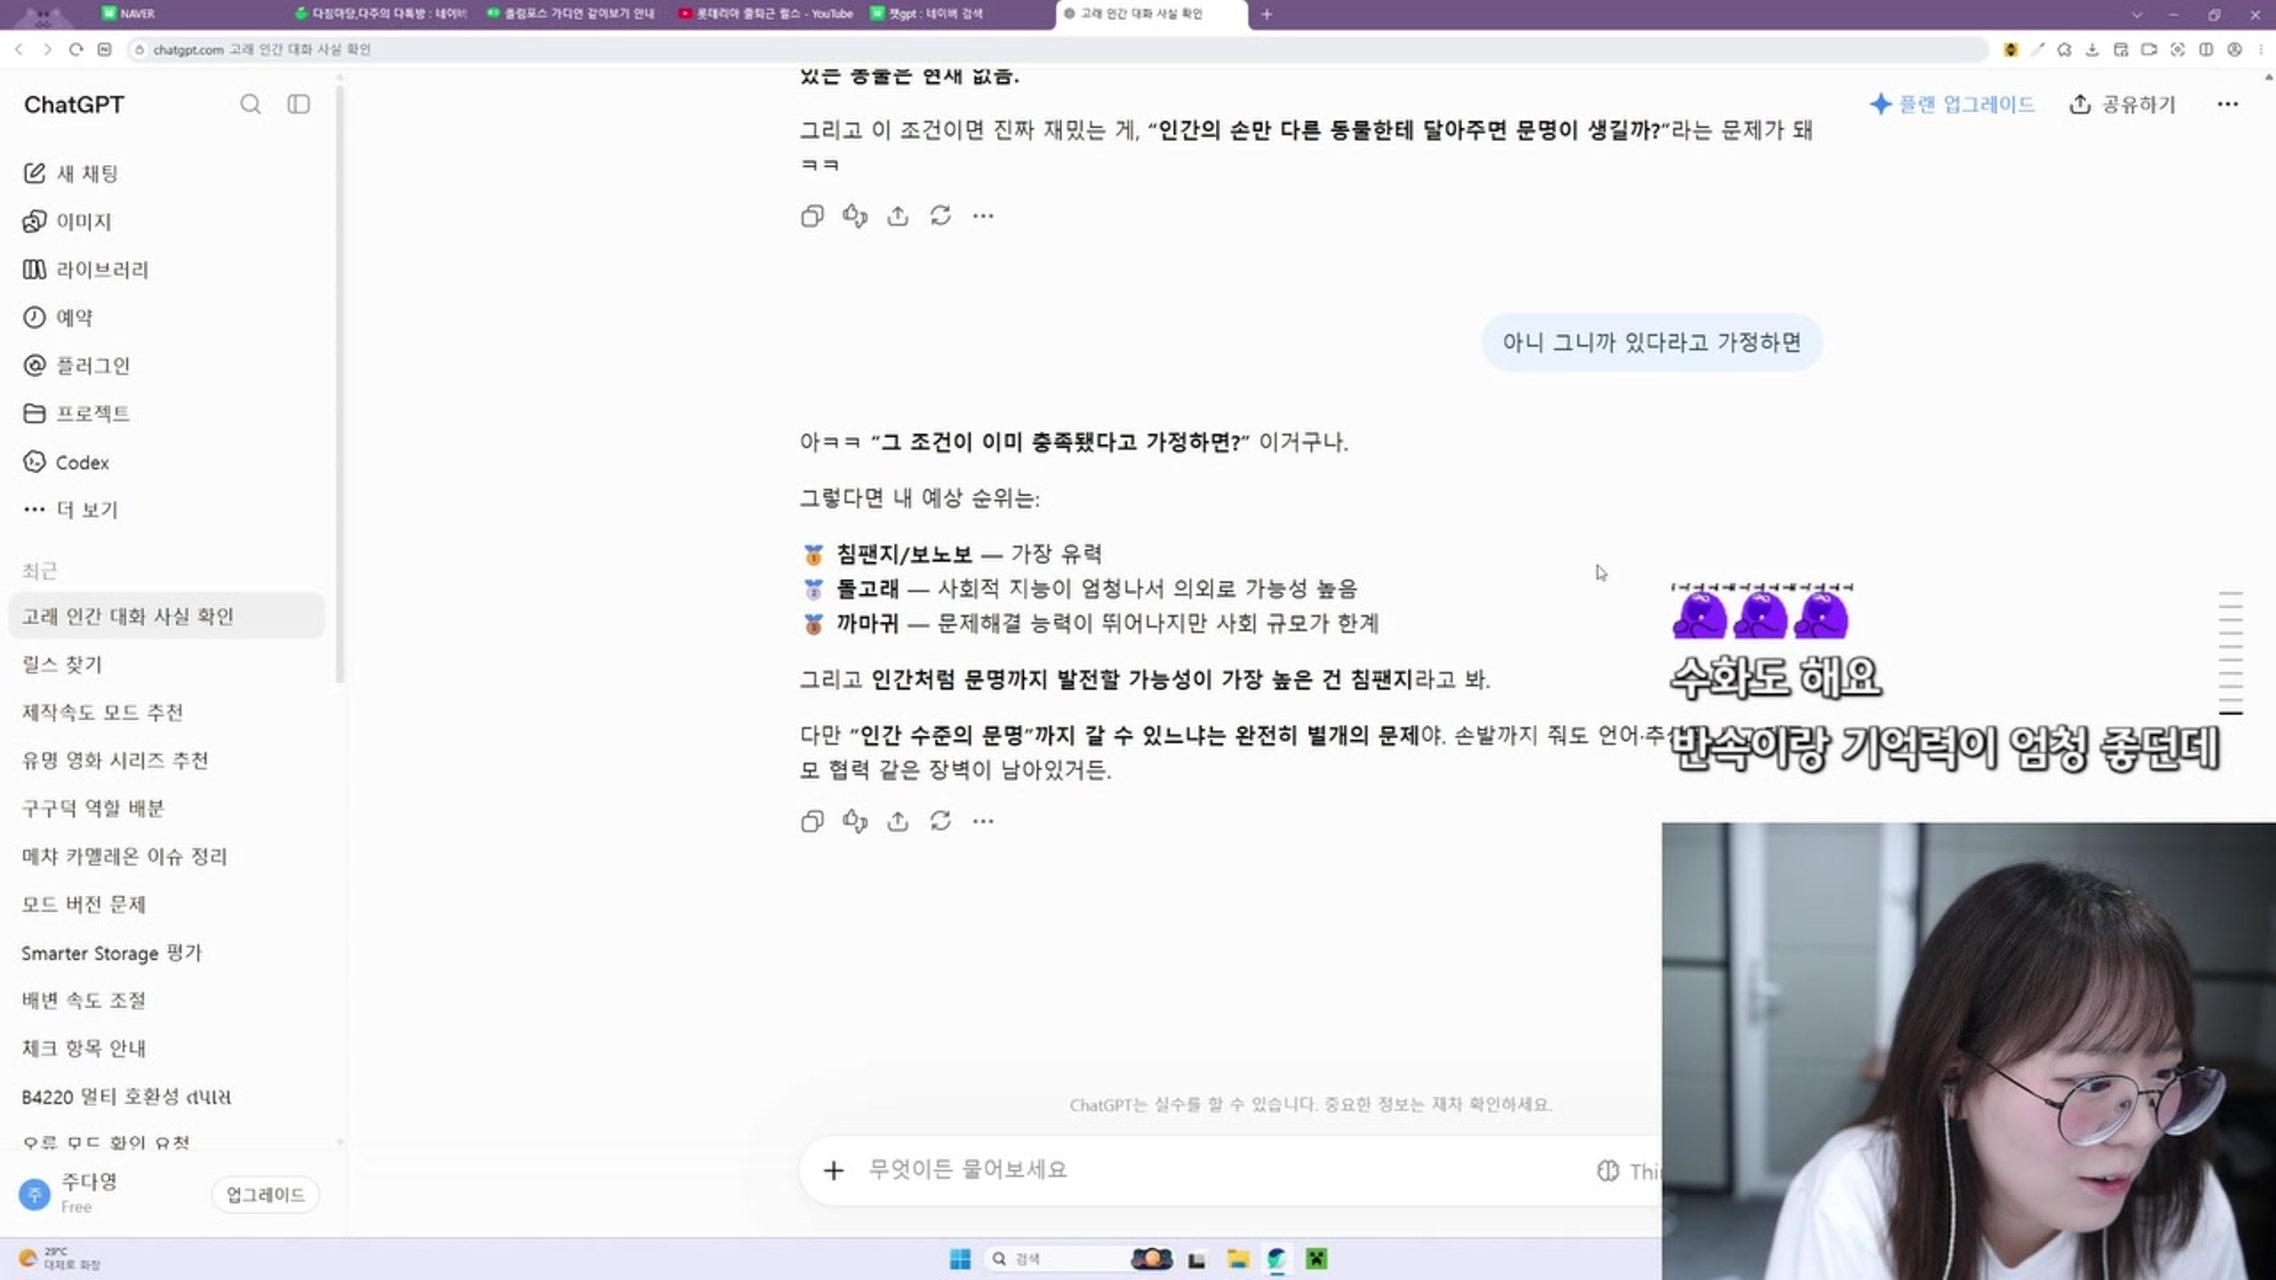Toggle the Thinking mode button in the composer
This screenshot has height=1280, width=2276.
[1628, 1171]
